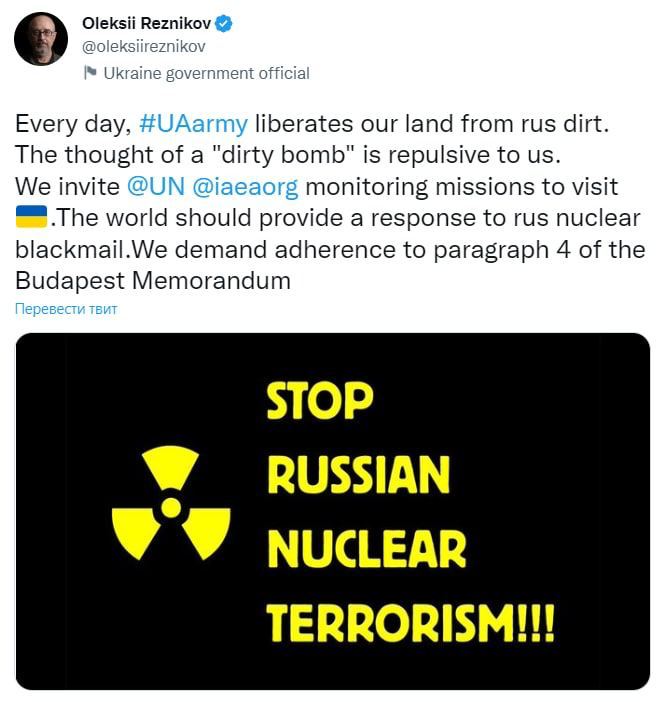Click "blackmail" in the tweet text
This screenshot has width=668, height=702.
(65, 250)
